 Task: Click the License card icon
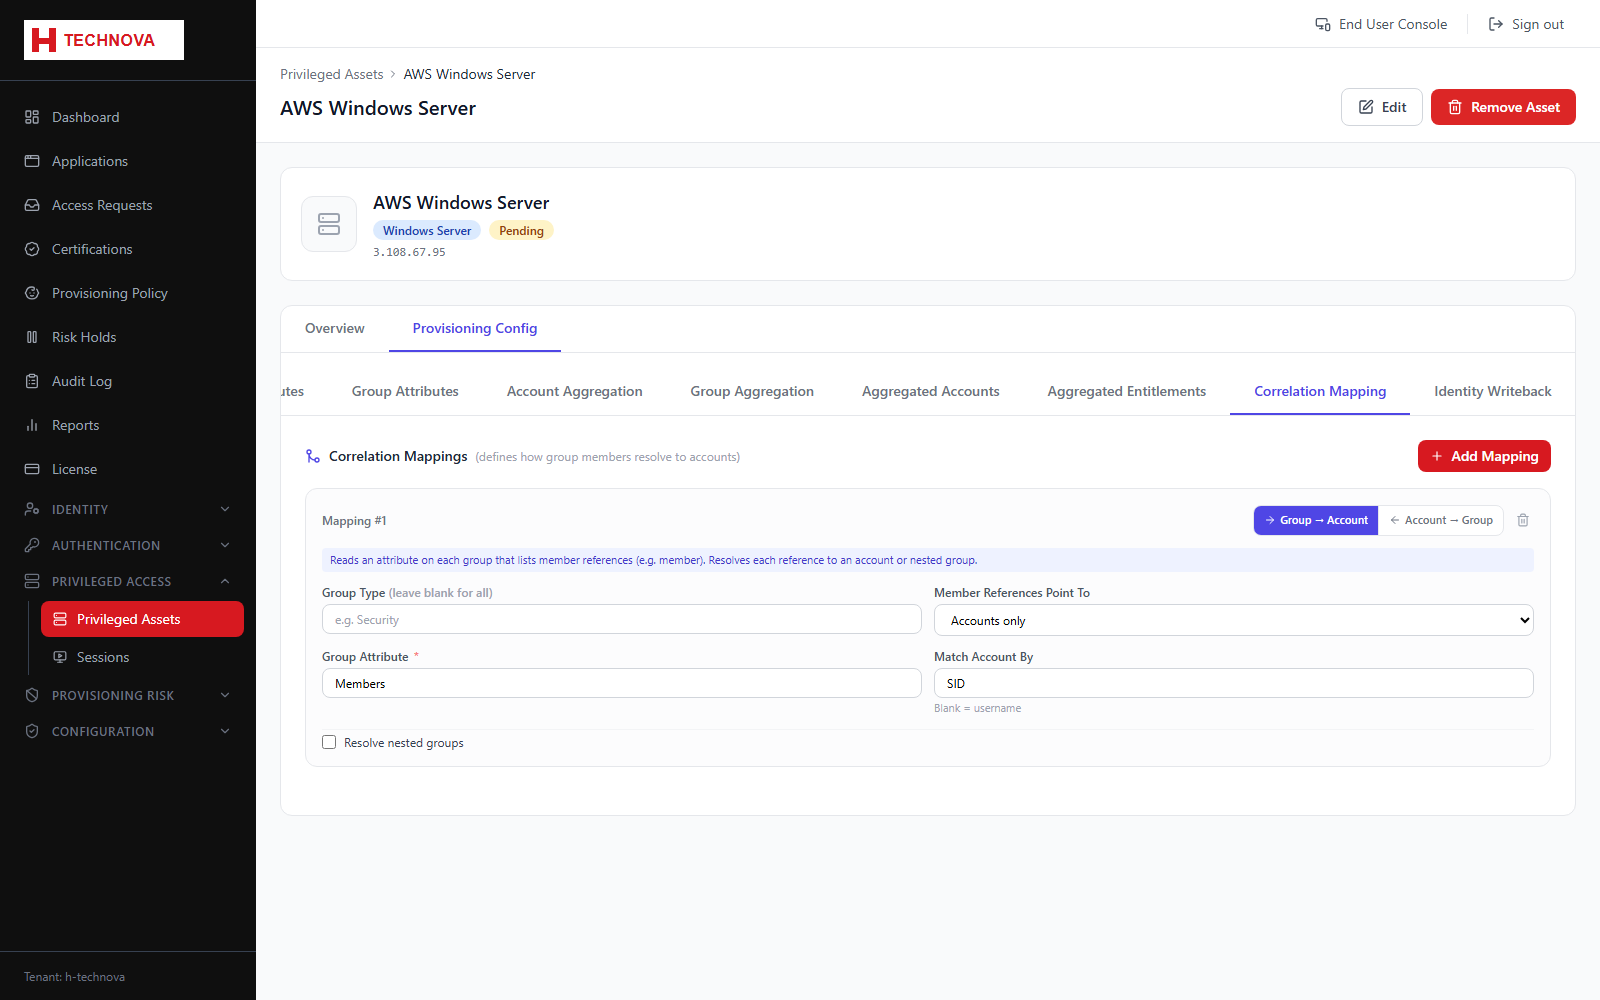pyautogui.click(x=32, y=469)
